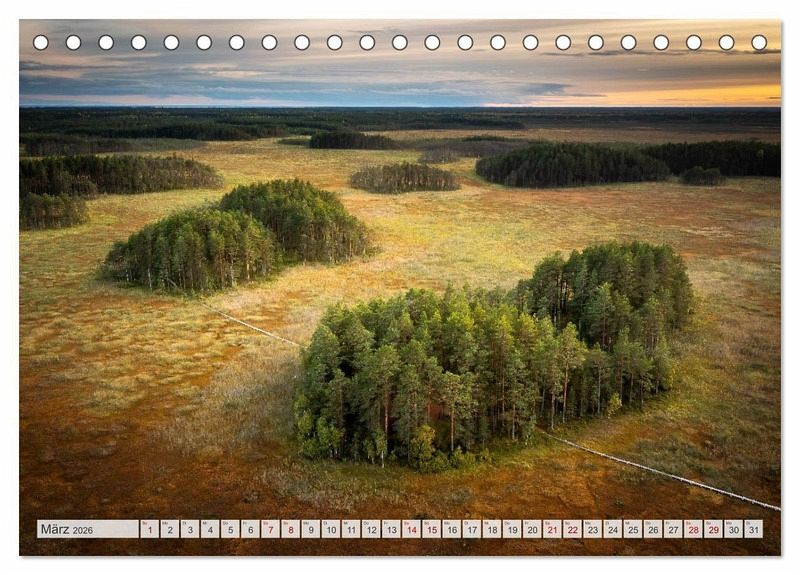800x575 pixels.
Task: Select day 1 in the calendar strip
Action: coord(150,529)
